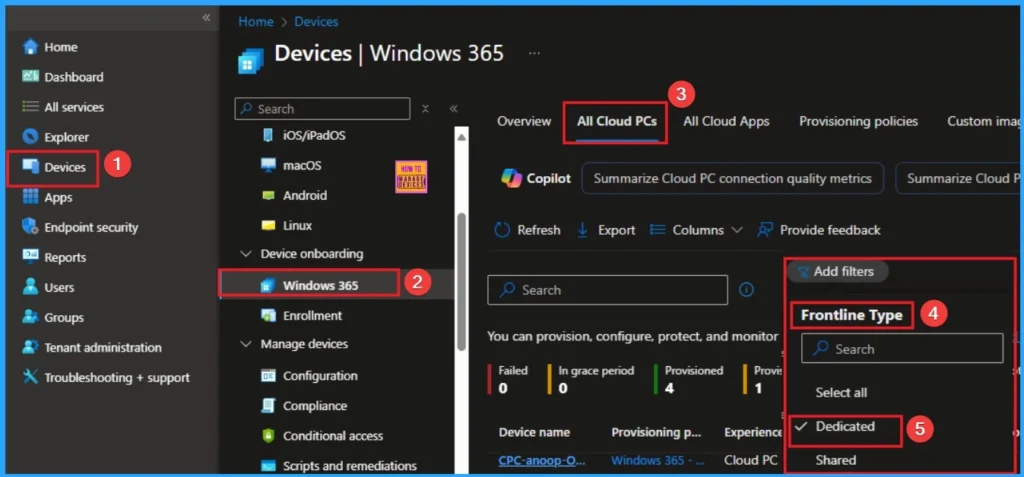Switch to All Cloud Apps tab
1024x477 pixels.
pos(726,121)
